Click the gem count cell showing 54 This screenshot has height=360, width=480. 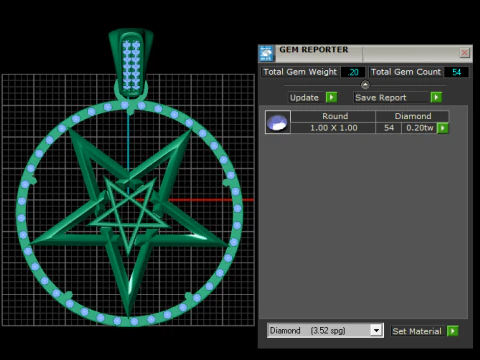tap(389, 128)
